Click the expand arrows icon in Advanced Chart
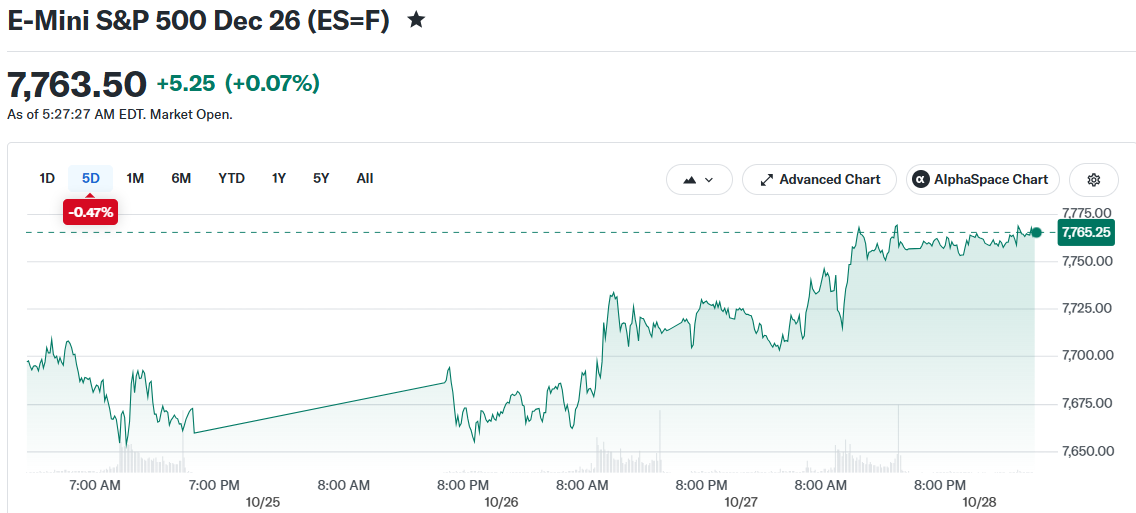This screenshot has width=1136, height=513. pos(766,180)
